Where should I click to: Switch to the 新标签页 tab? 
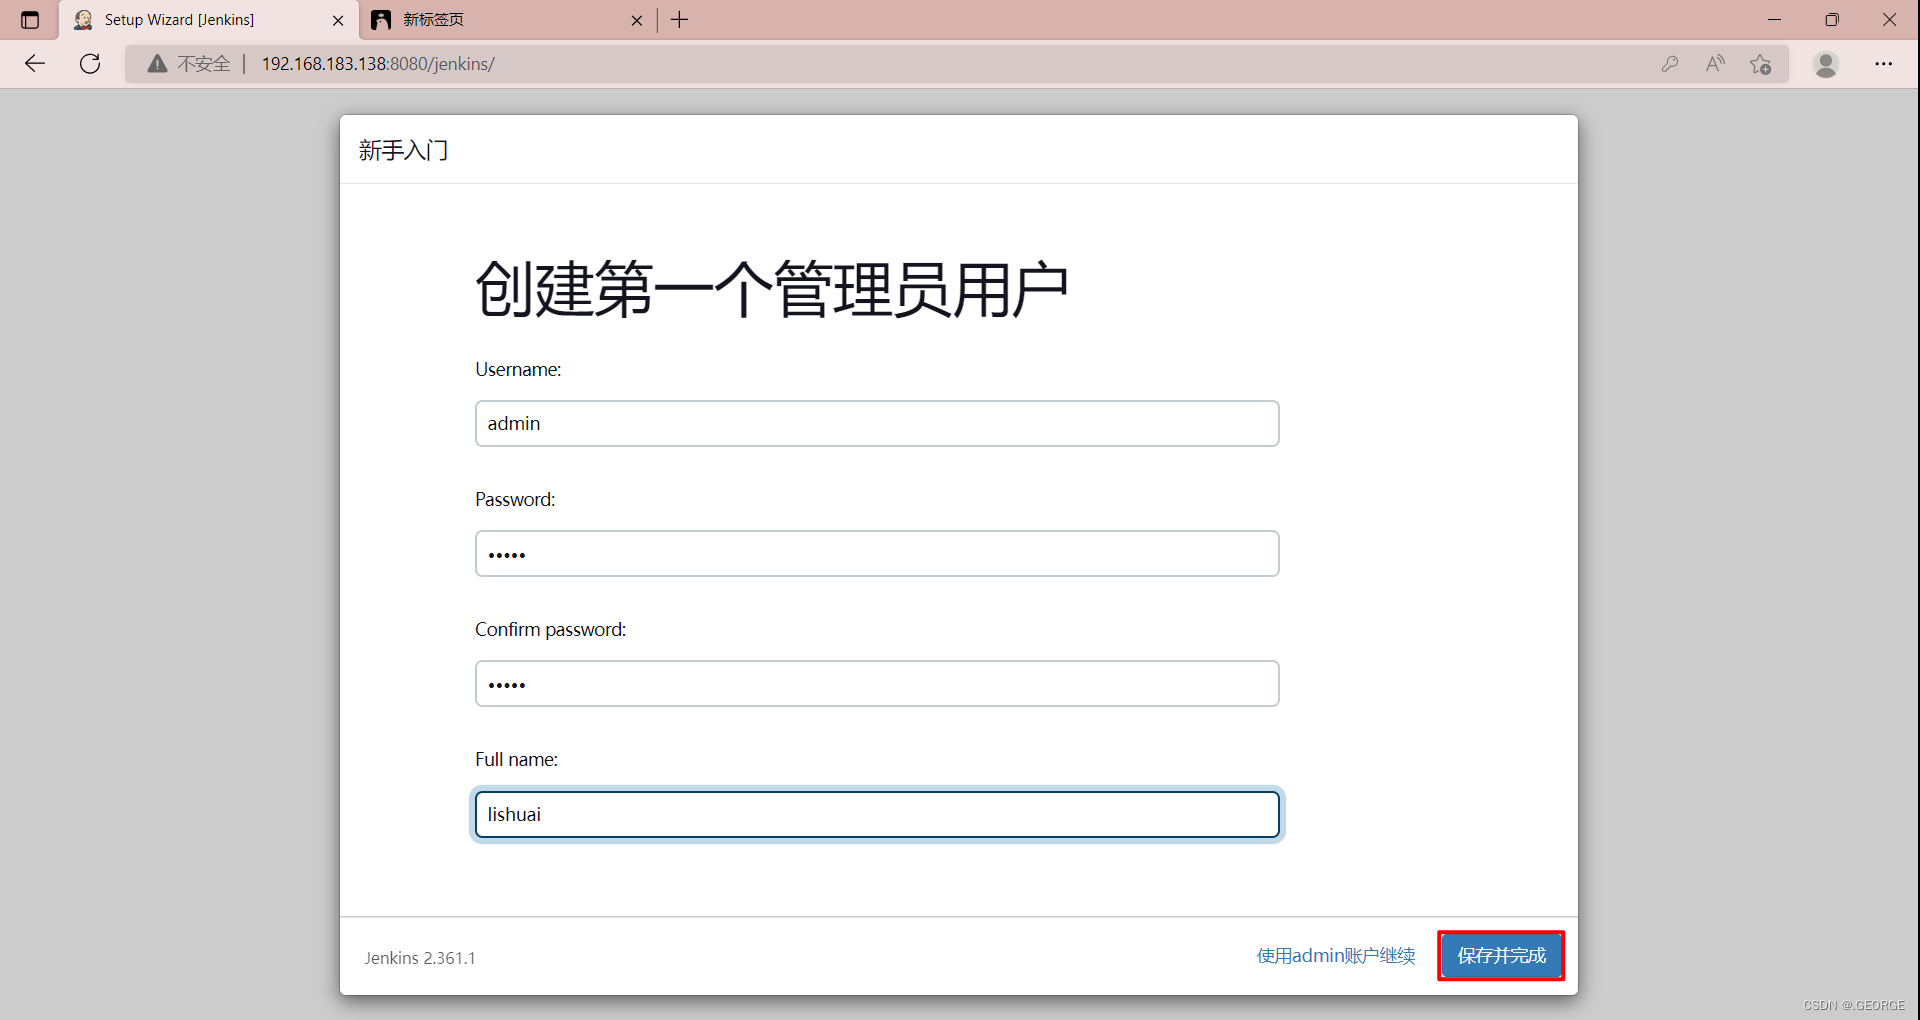point(508,20)
